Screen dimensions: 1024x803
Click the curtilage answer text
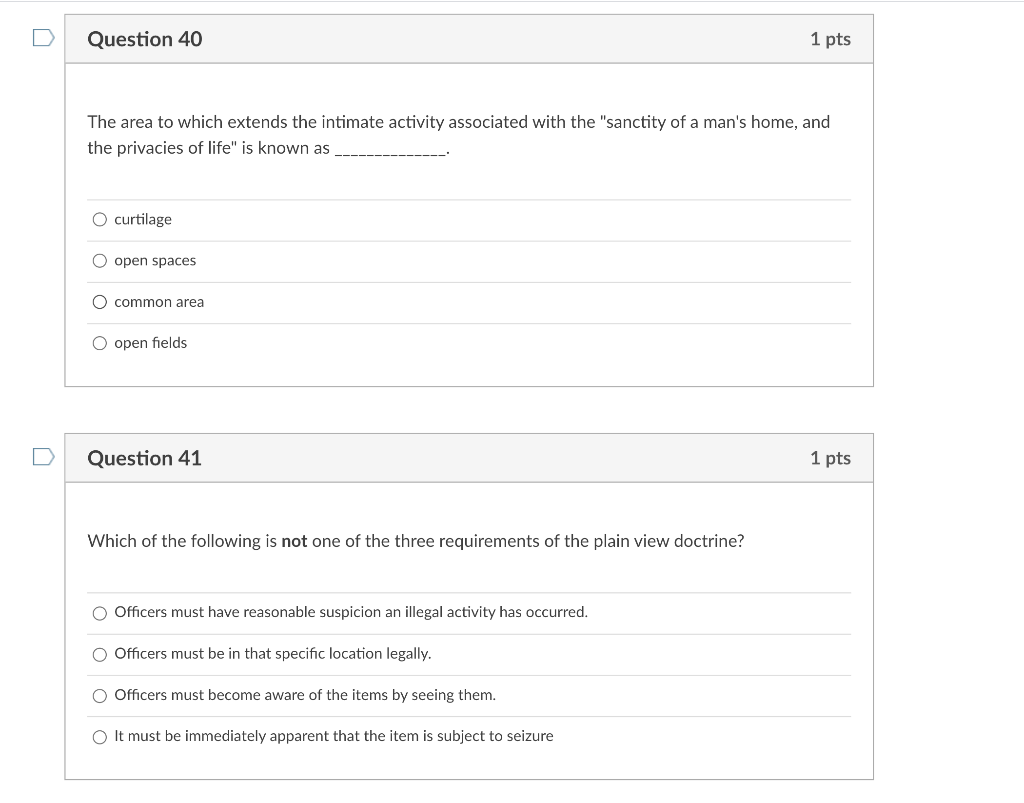[x=142, y=219]
